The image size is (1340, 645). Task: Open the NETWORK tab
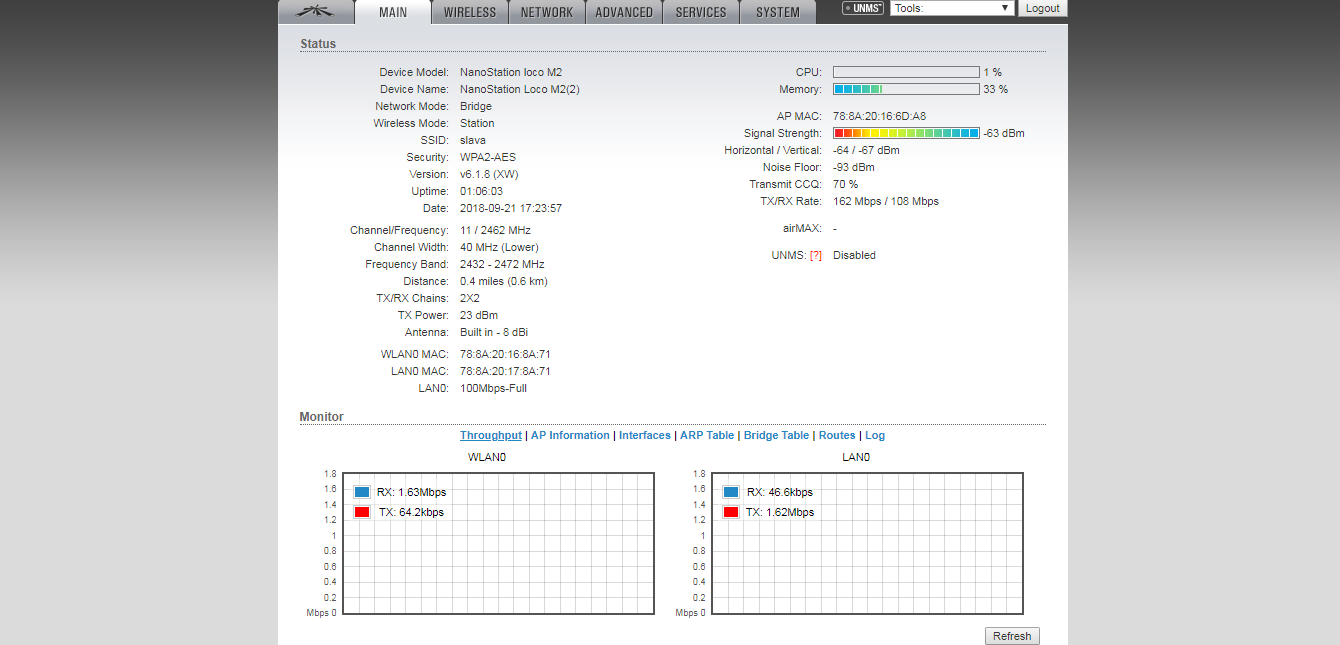[547, 12]
